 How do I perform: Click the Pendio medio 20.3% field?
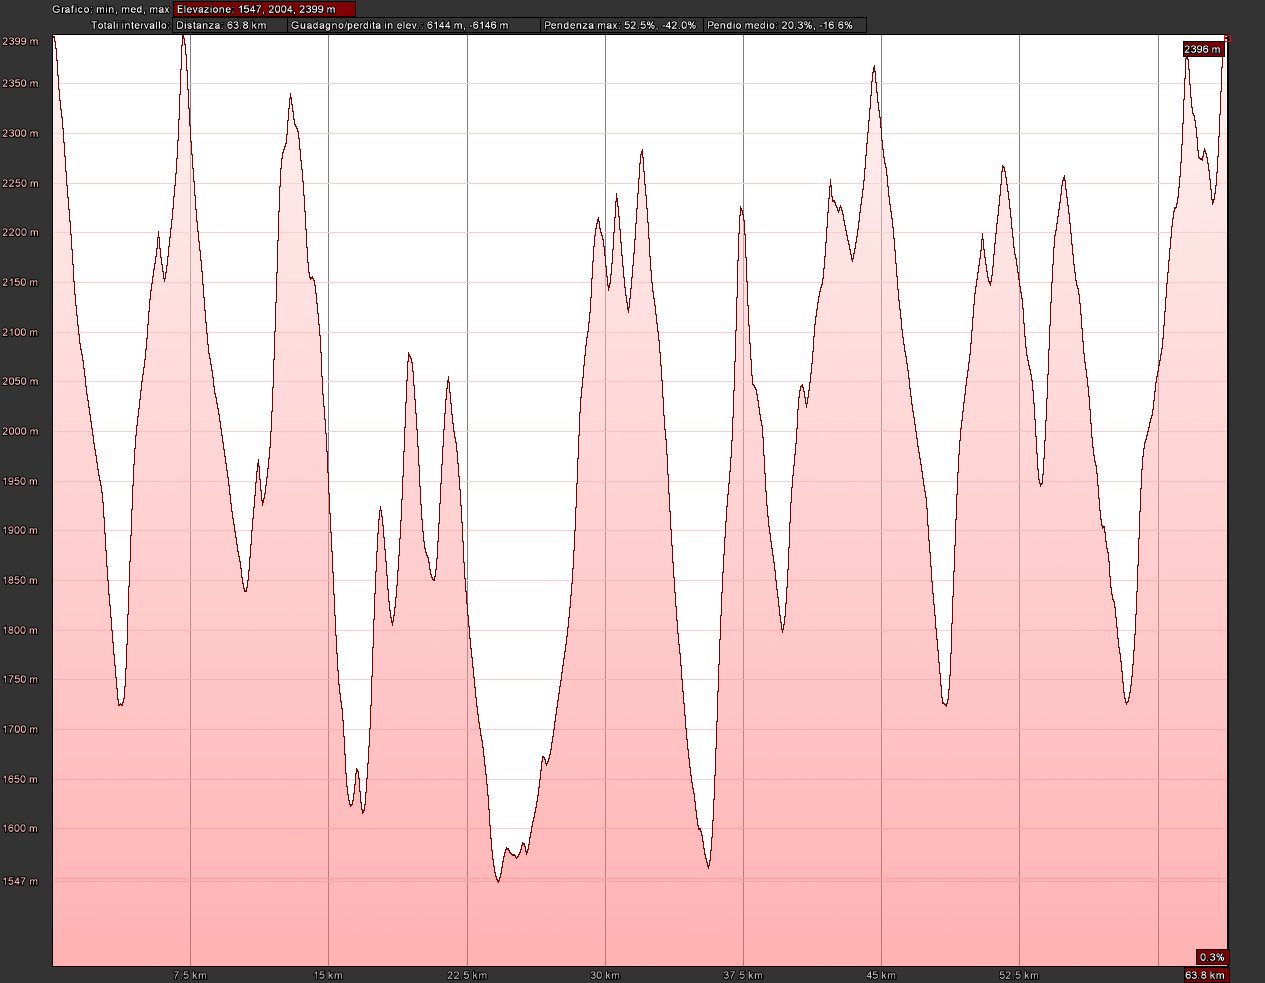tap(784, 25)
